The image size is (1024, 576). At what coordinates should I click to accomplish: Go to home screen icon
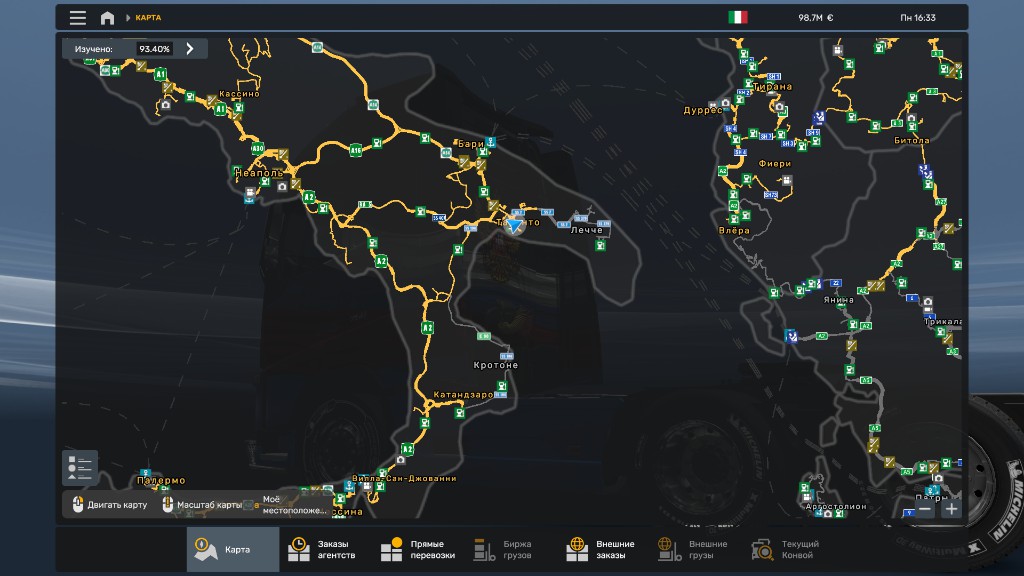click(x=107, y=18)
